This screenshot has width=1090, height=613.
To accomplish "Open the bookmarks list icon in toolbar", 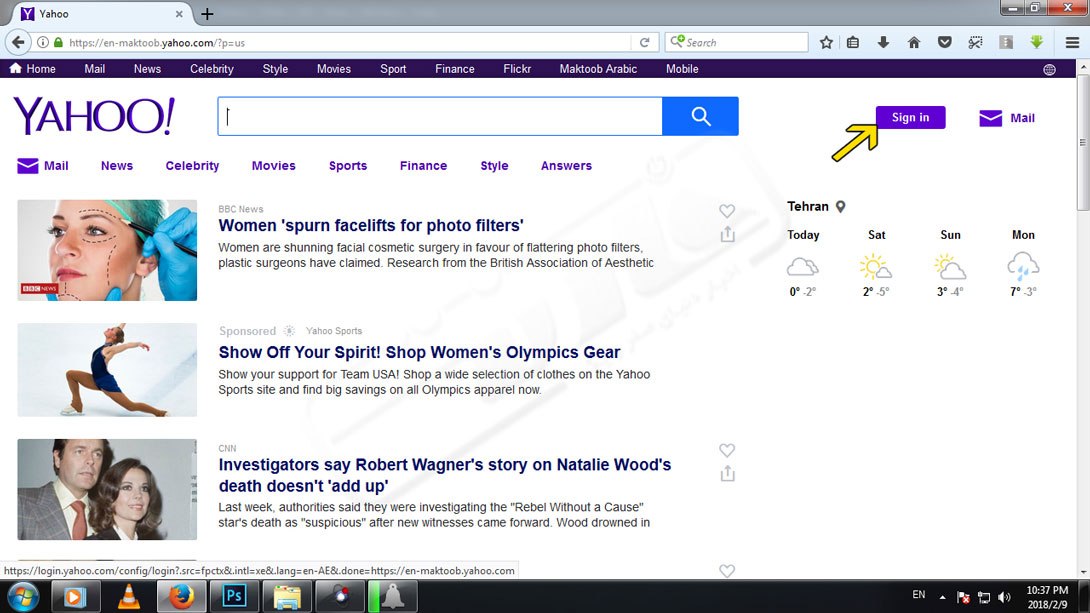I will point(853,42).
